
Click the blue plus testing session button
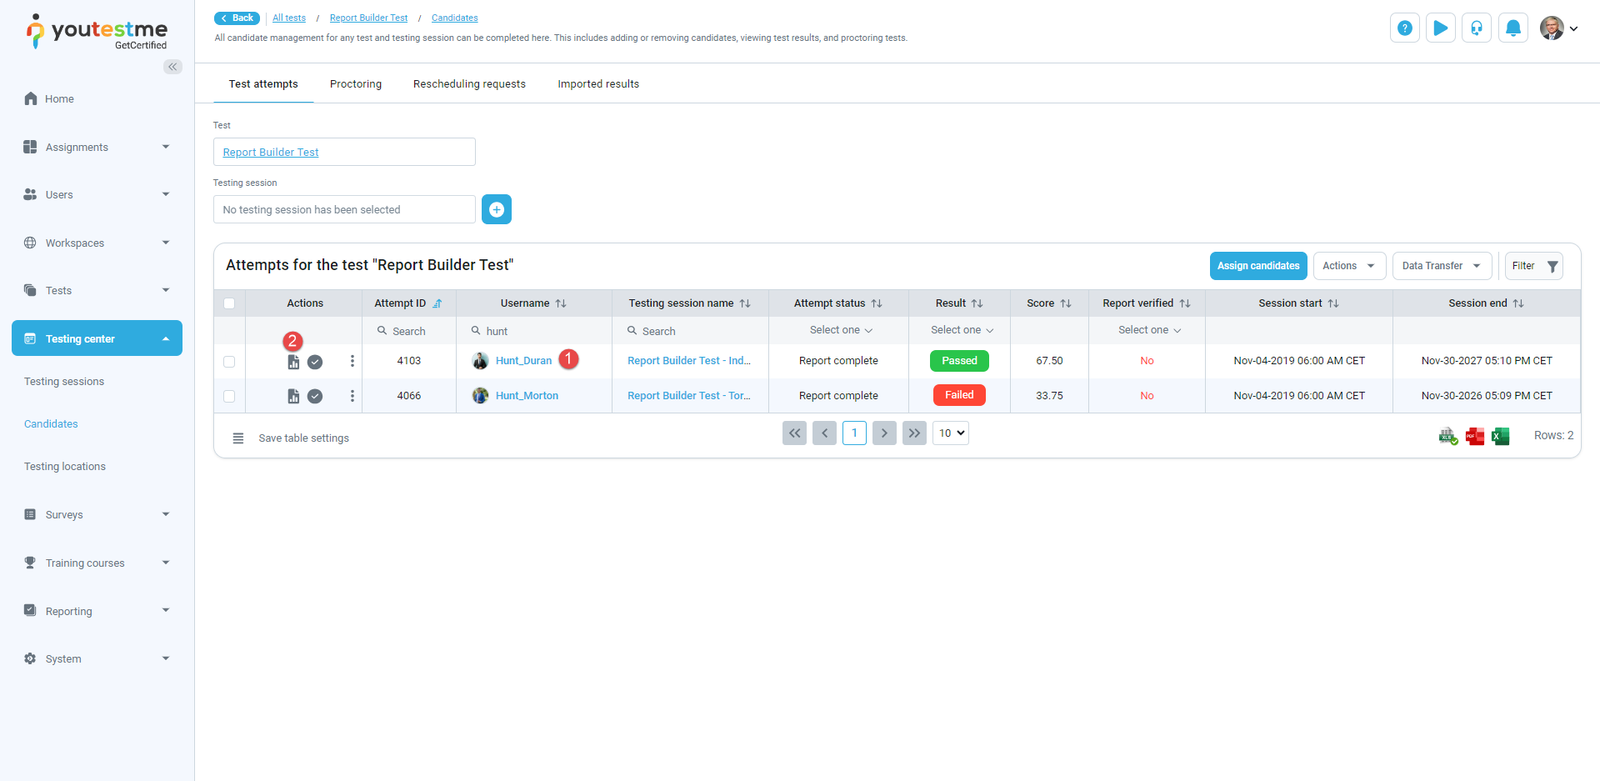click(496, 209)
